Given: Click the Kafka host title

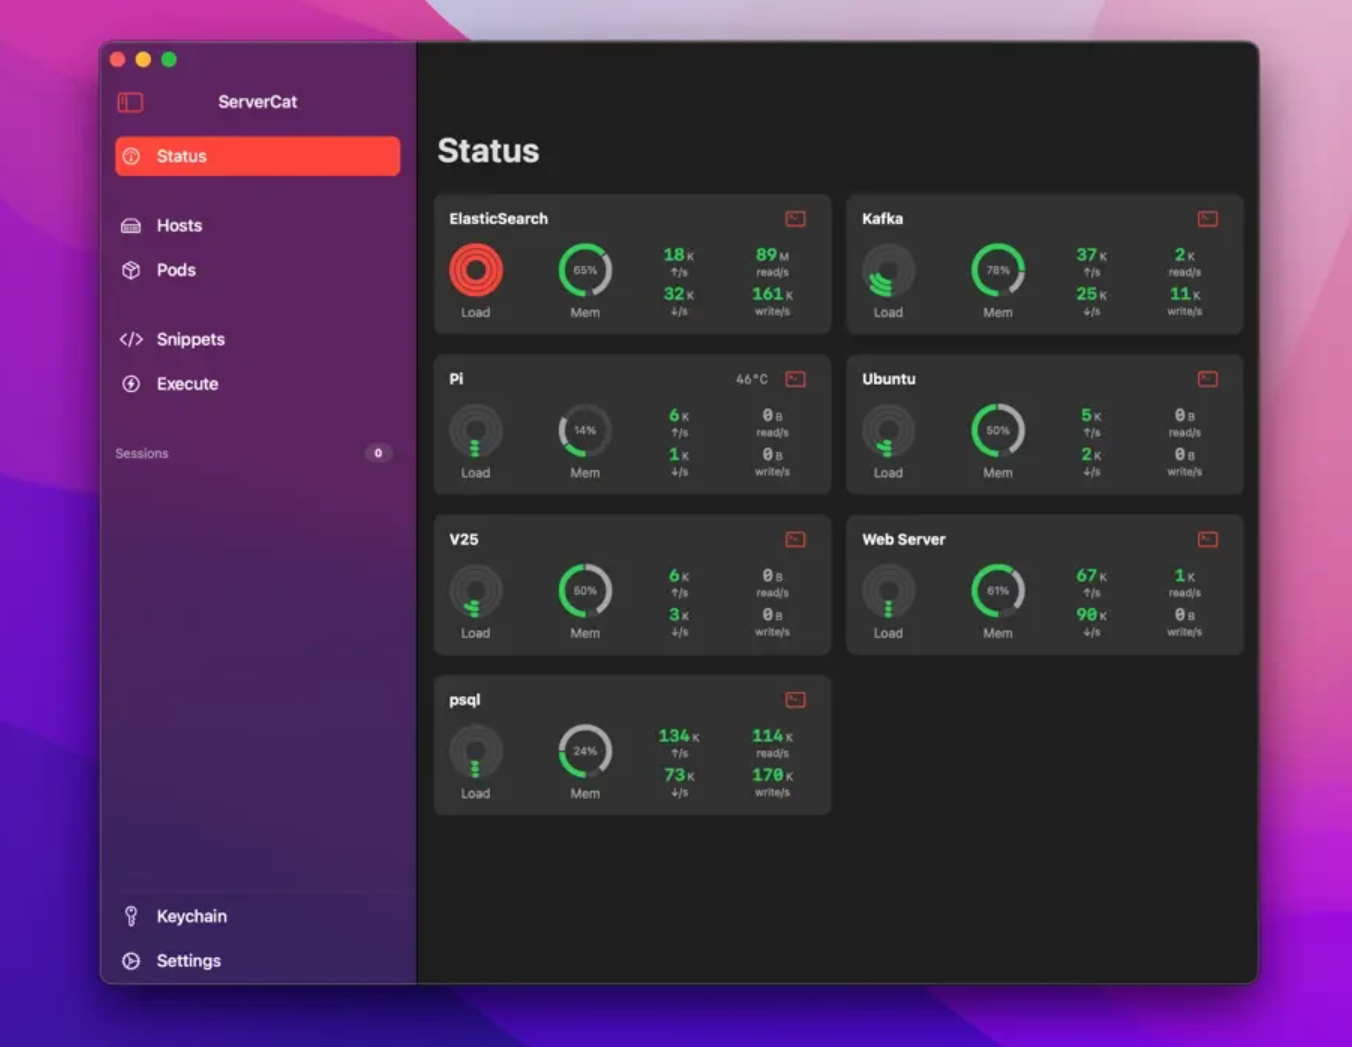Looking at the screenshot, I should (883, 219).
